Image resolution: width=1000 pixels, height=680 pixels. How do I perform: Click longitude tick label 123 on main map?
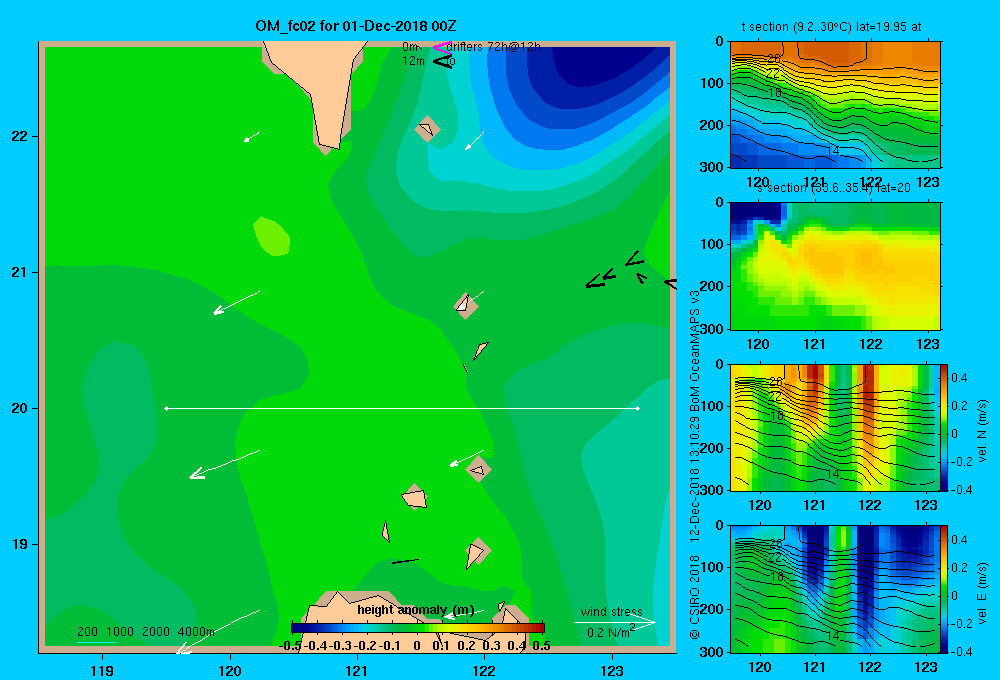[612, 670]
